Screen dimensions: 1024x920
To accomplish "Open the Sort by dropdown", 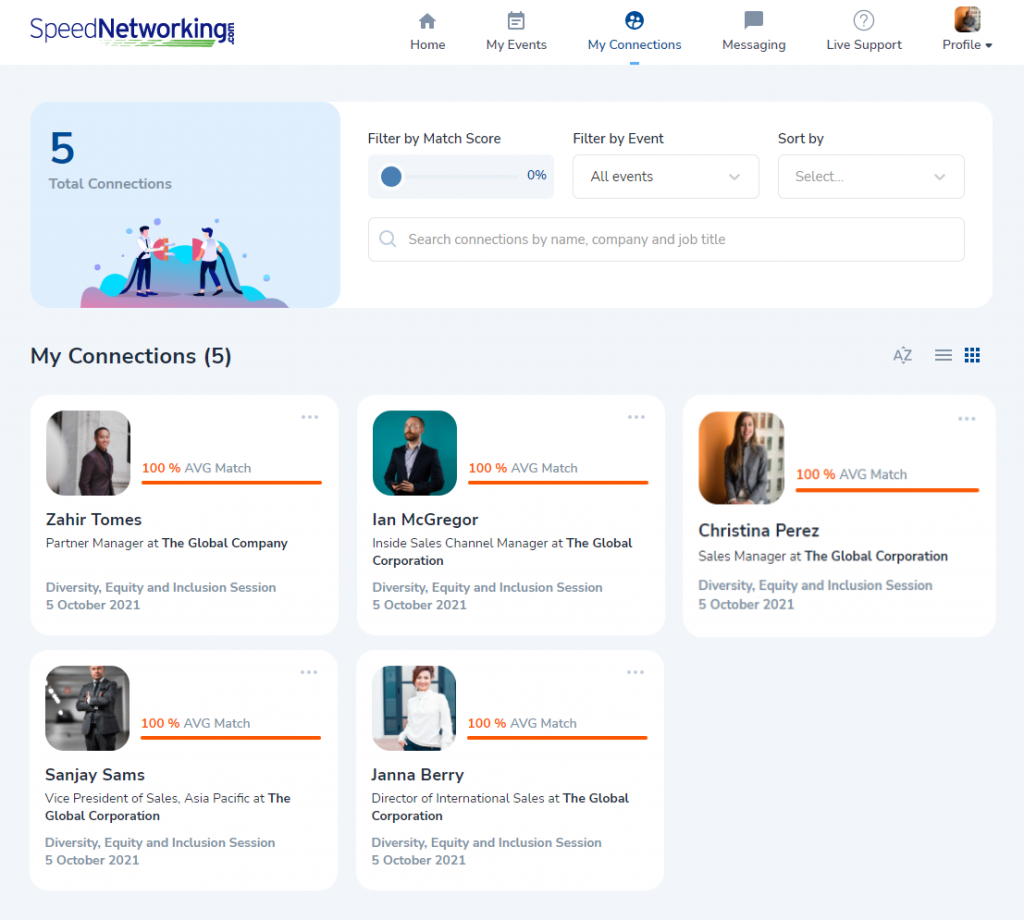I will click(x=870, y=177).
